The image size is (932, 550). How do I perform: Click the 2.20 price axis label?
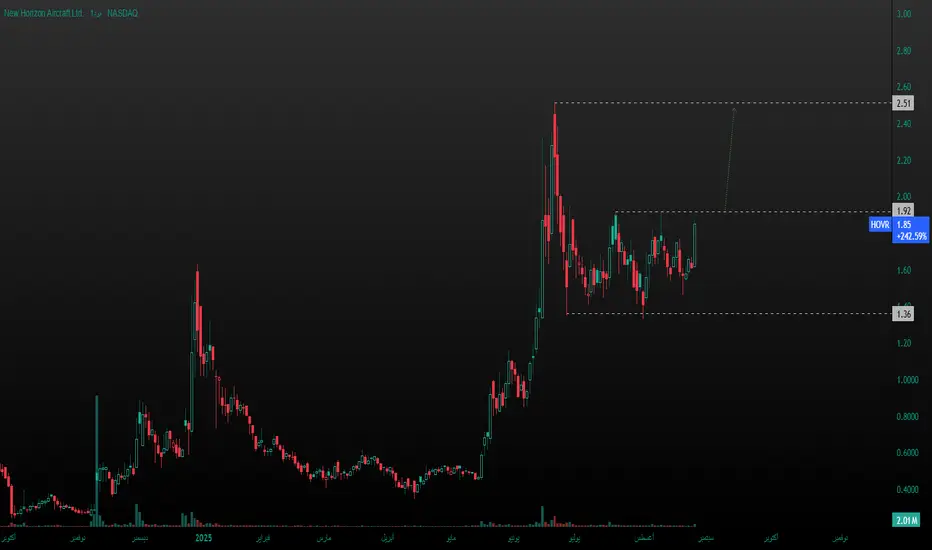pyautogui.click(x=903, y=161)
